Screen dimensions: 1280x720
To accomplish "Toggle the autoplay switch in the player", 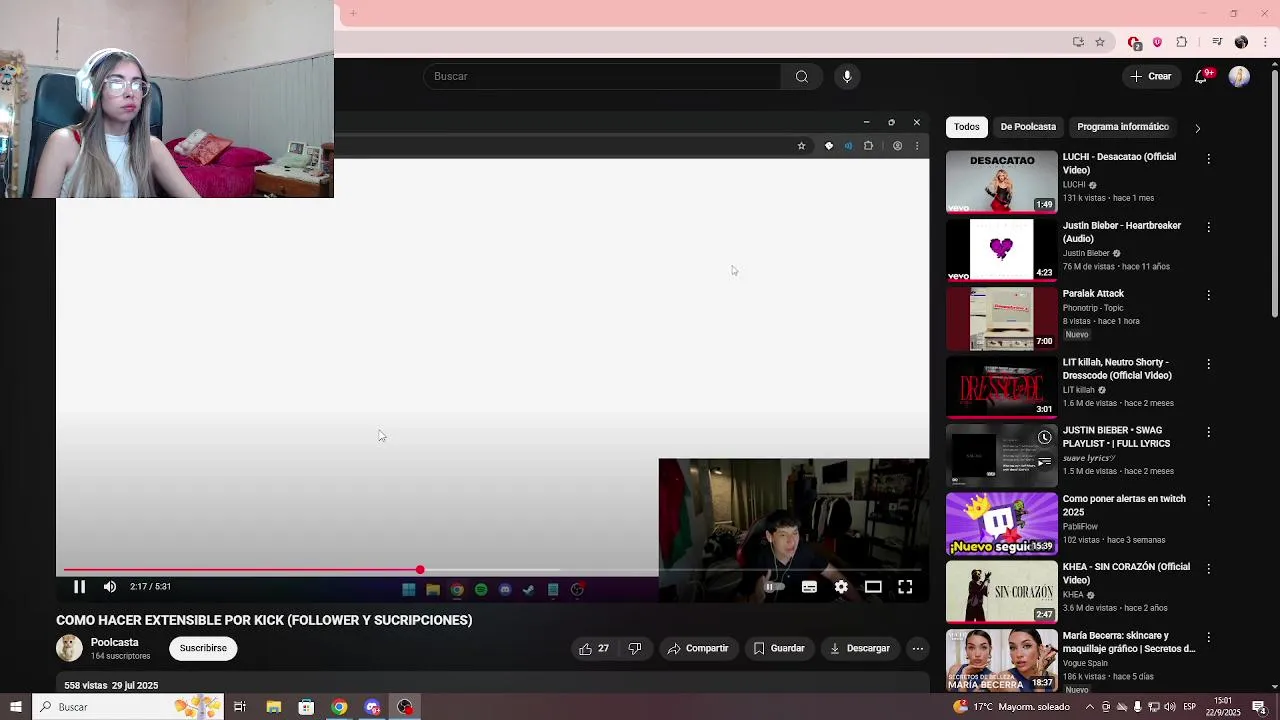I will [x=773, y=587].
